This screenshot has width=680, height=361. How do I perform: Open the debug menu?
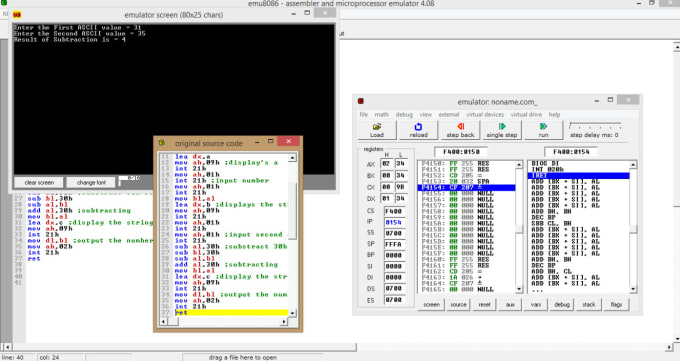(404, 115)
